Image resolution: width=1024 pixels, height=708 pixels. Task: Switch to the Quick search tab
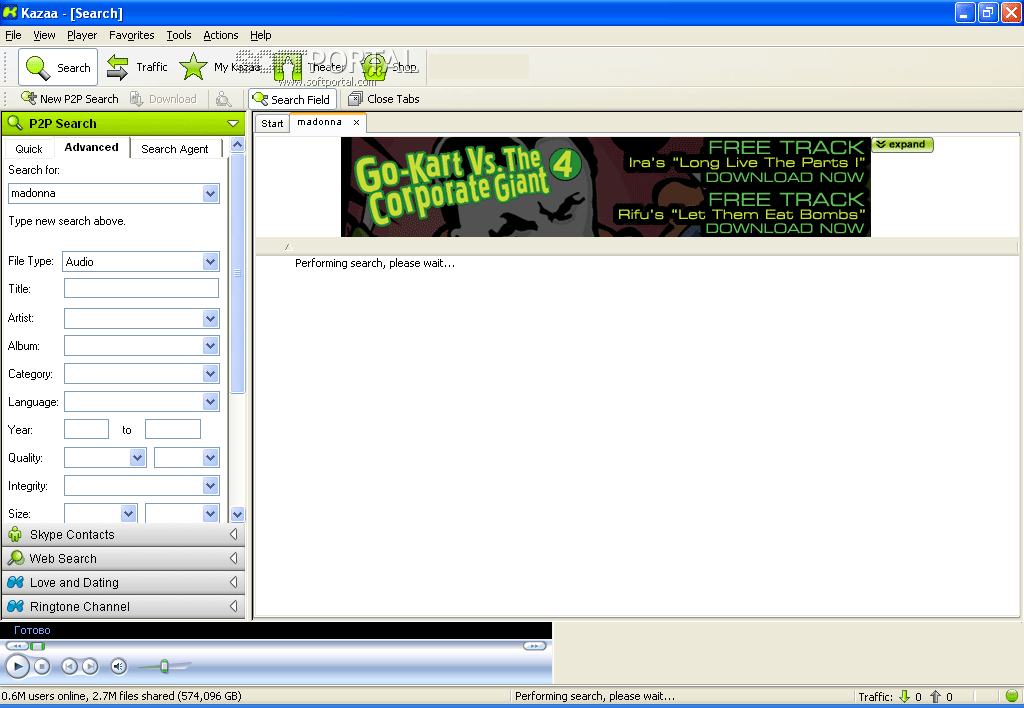[x=29, y=149]
